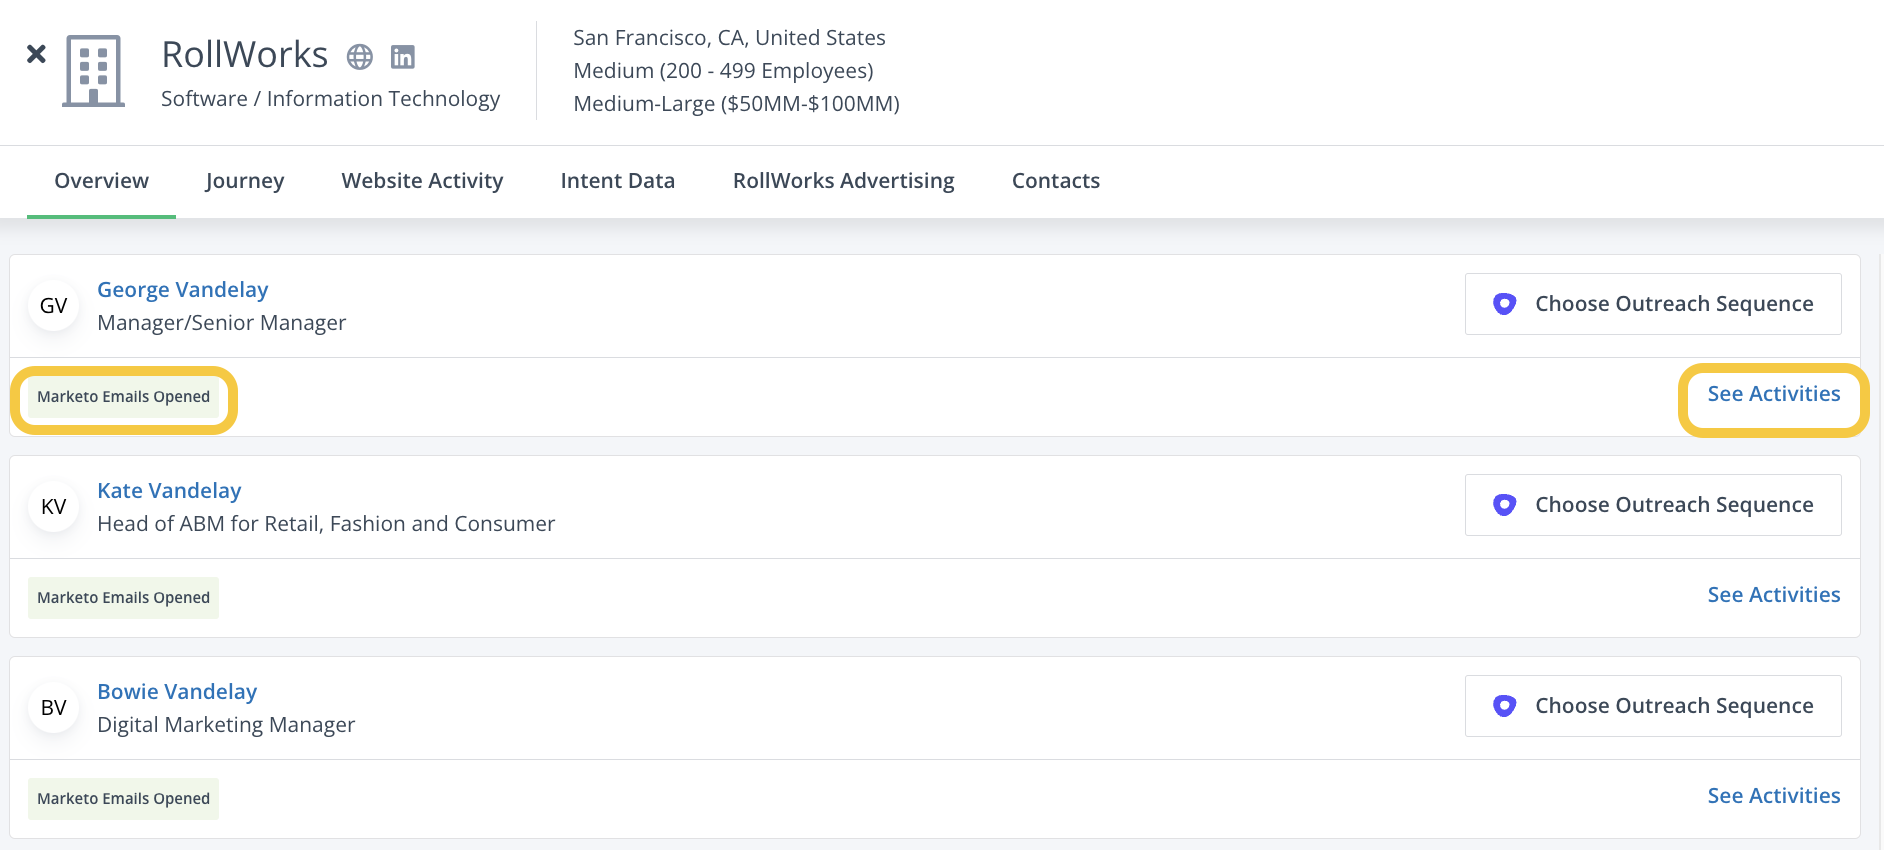Click the BV avatar initials
Viewport: 1884px width, 850px height.
click(x=54, y=708)
